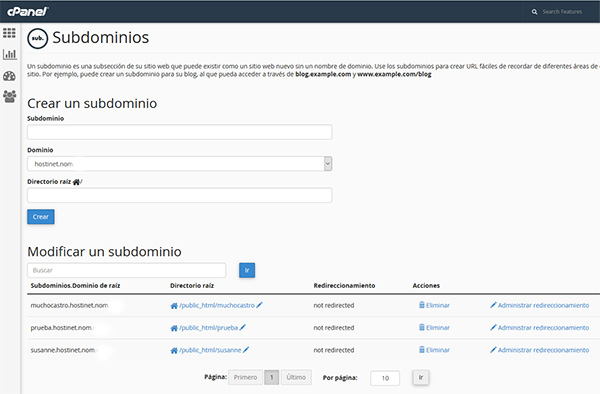
Task: Open /public_html/muchocastro directory link
Action: point(217,305)
